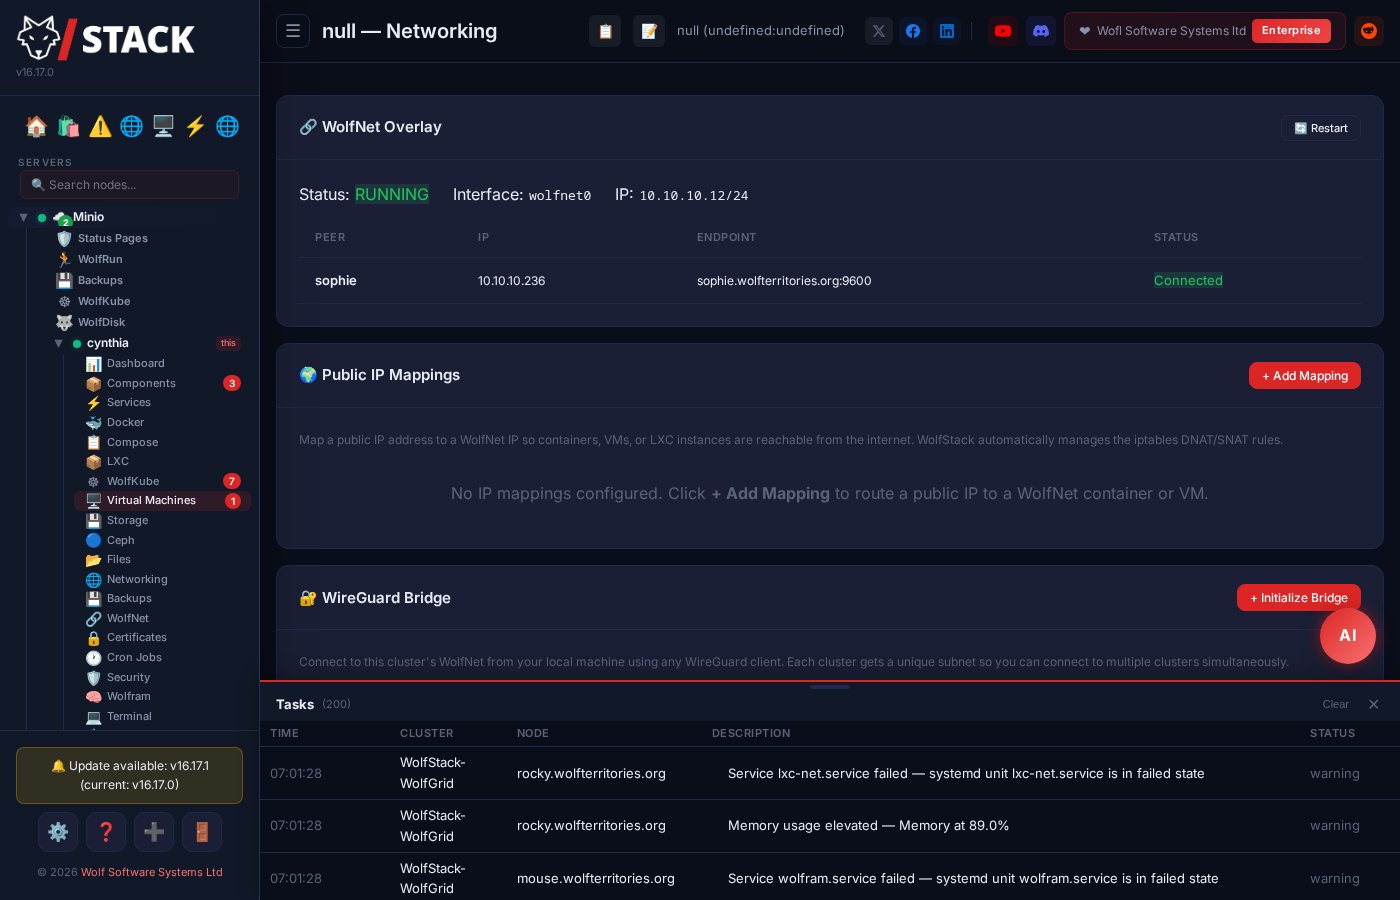Click the wolfram.service failed task row
Viewport: 1400px width, 900px height.
click(830, 878)
